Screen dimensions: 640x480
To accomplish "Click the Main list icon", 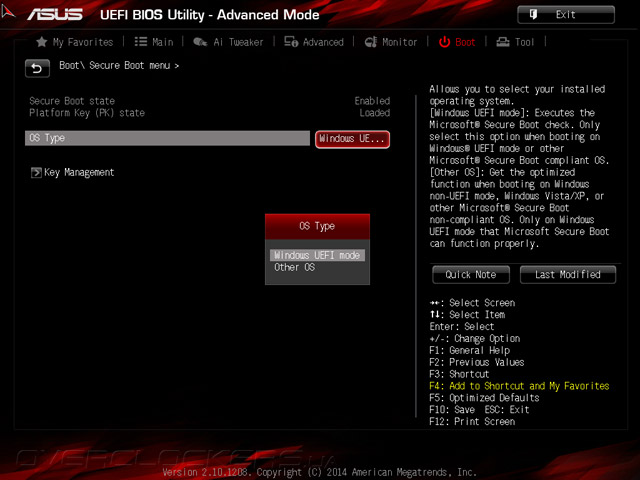I will click(x=141, y=42).
